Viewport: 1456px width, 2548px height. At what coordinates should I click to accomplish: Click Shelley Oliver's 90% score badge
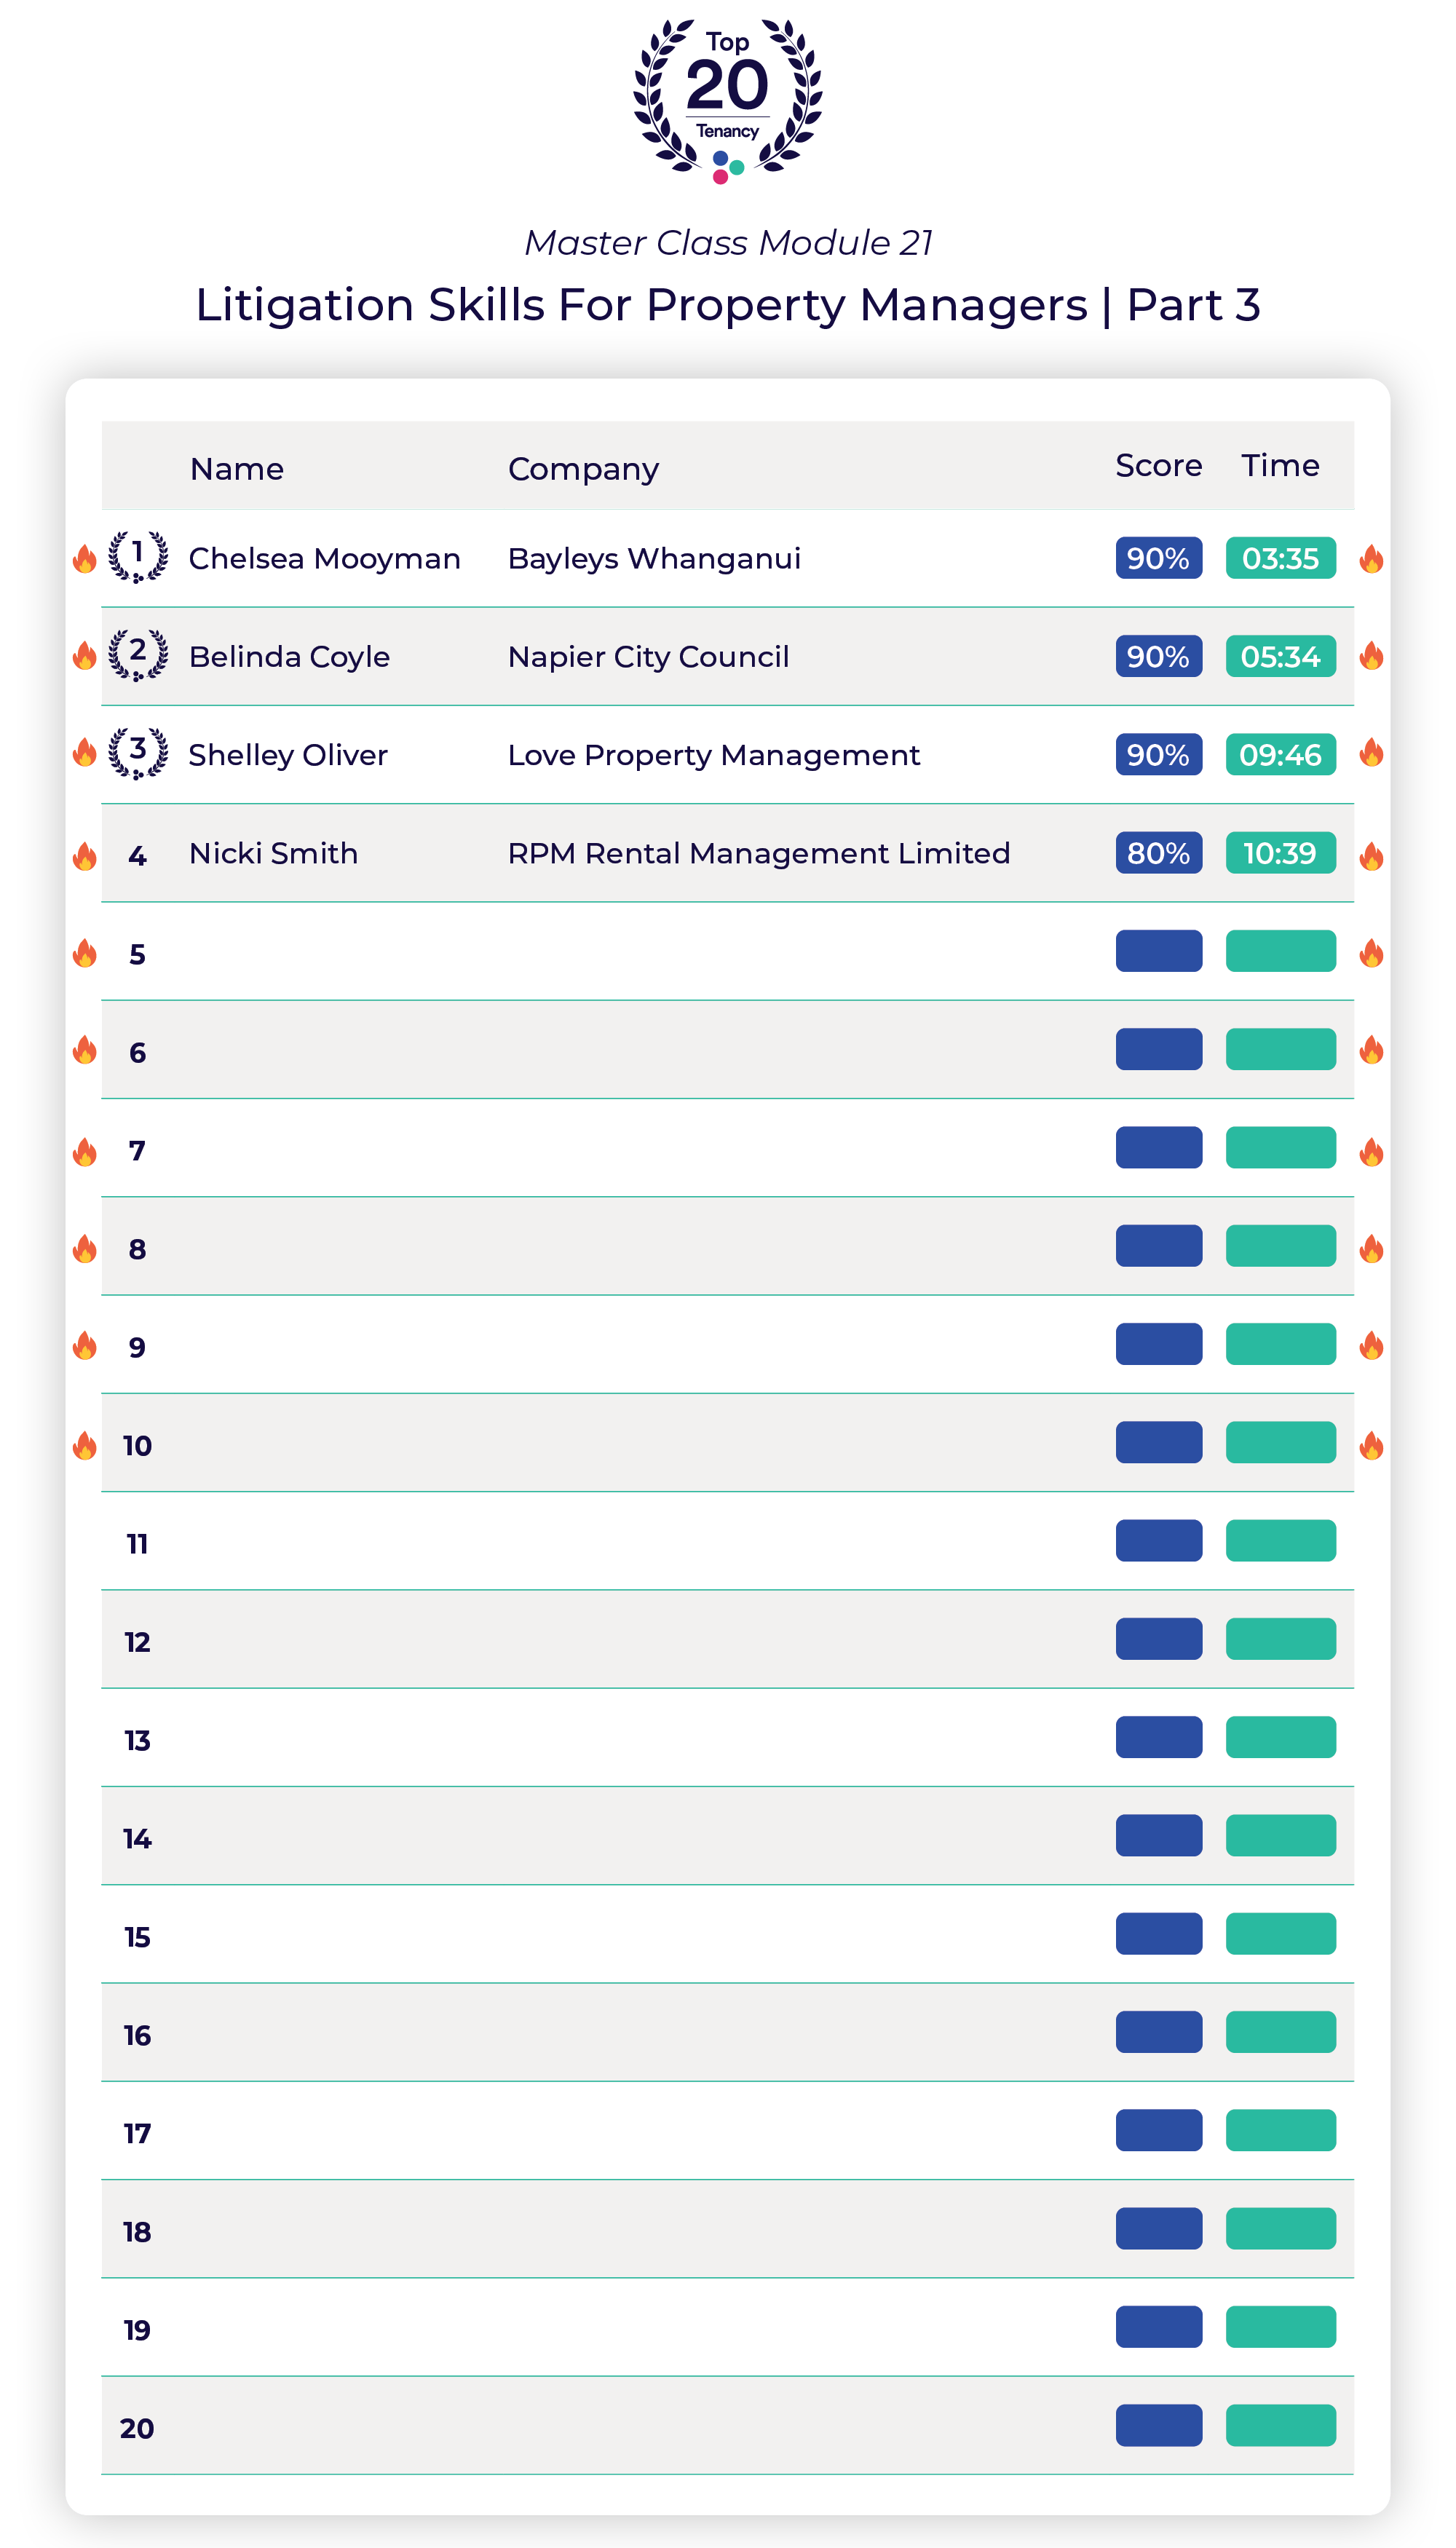click(1158, 755)
